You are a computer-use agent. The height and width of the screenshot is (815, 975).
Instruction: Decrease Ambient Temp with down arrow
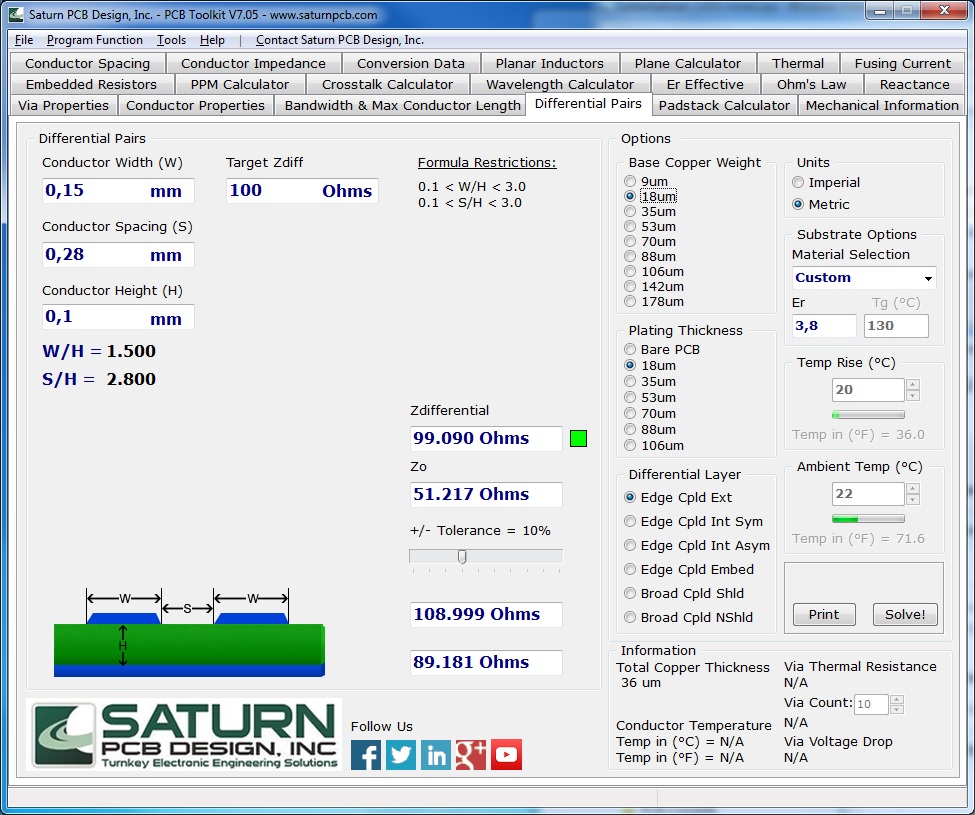tap(913, 499)
